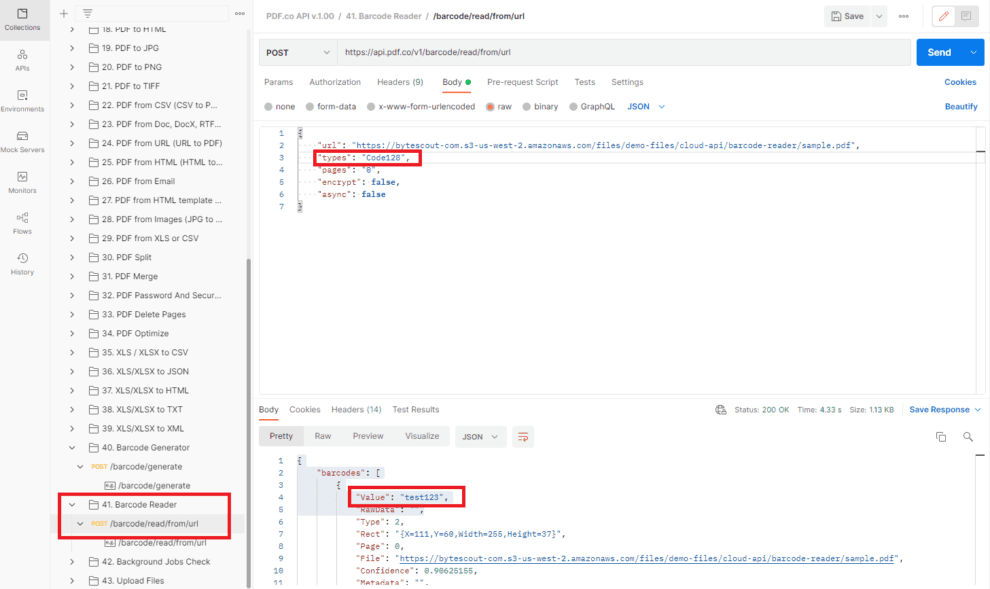990x589 pixels.
Task: Collapse the 41. Barcode Reader folder
Action: pyautogui.click(x=72, y=504)
